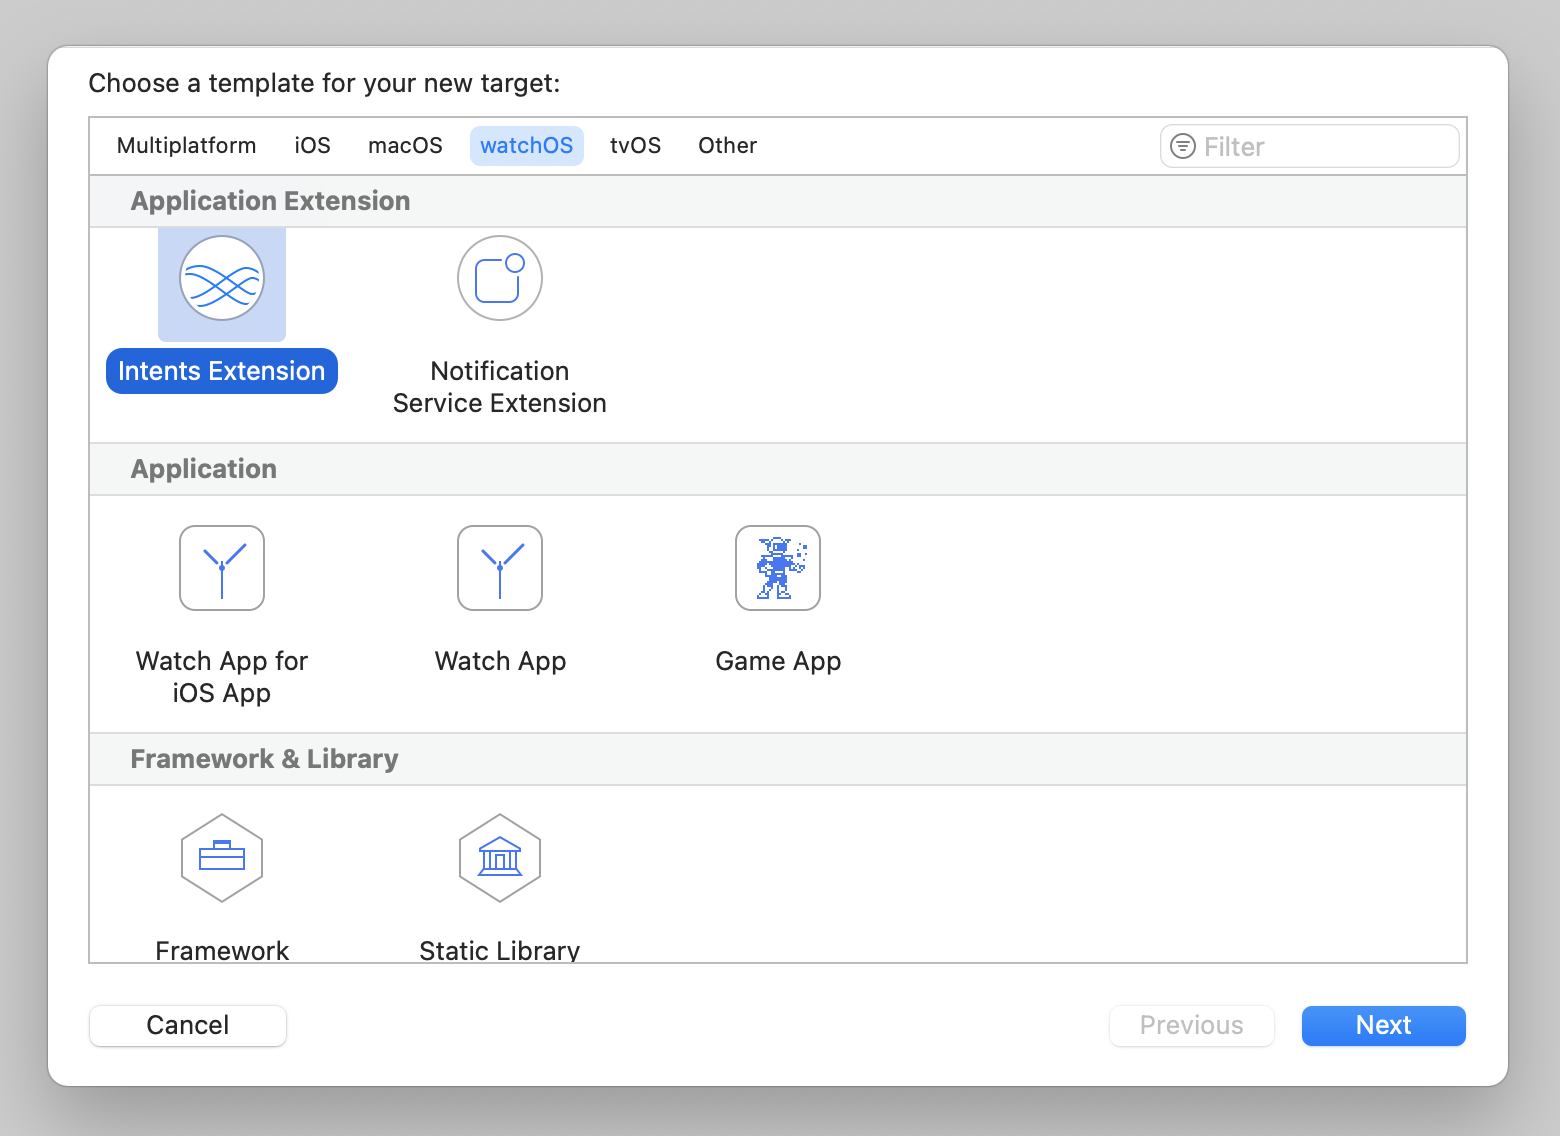Pick the Watch App template icon
Viewport: 1560px width, 1136px height.
click(500, 568)
